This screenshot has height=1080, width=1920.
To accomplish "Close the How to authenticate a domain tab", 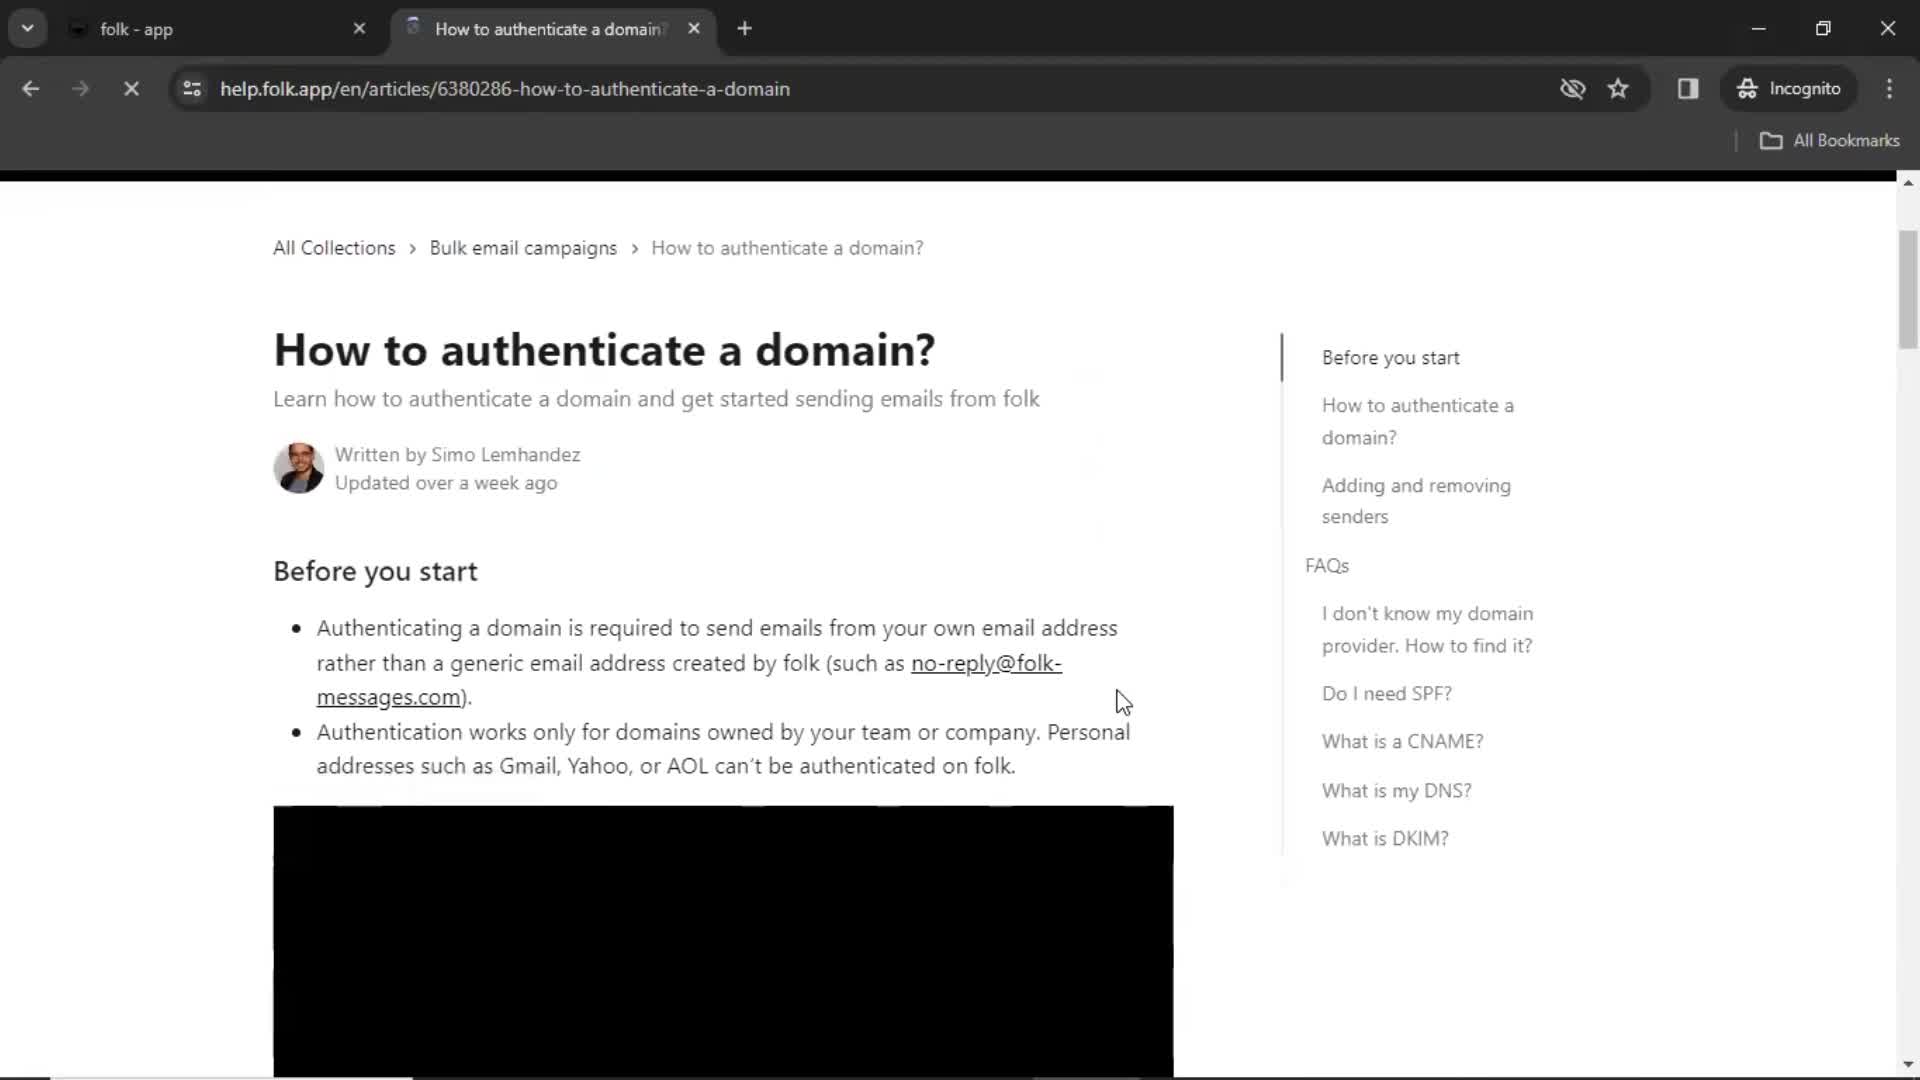I will 694,29.
